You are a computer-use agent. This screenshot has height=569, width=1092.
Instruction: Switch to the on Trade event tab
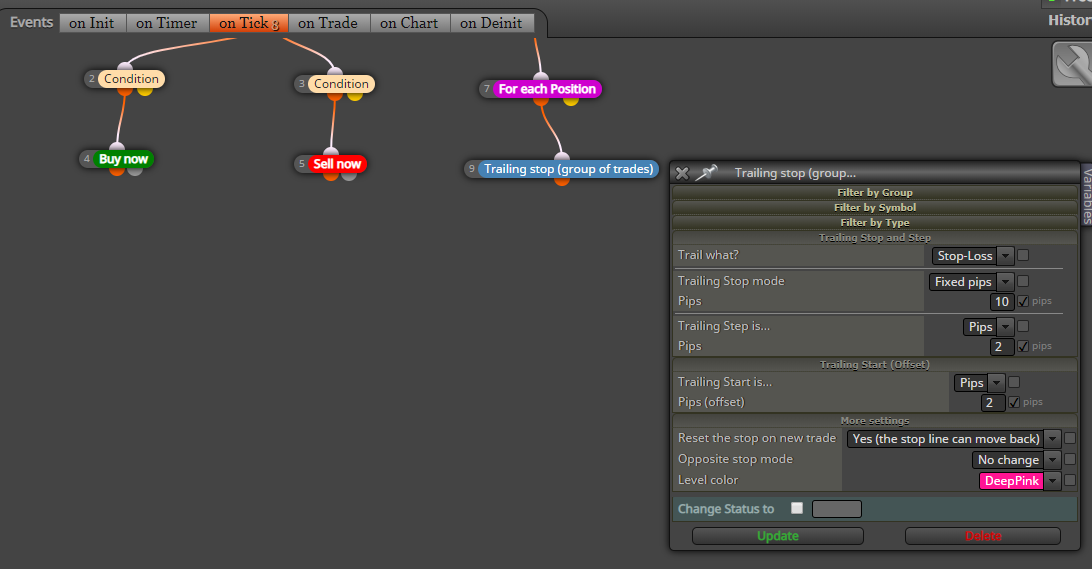point(329,23)
